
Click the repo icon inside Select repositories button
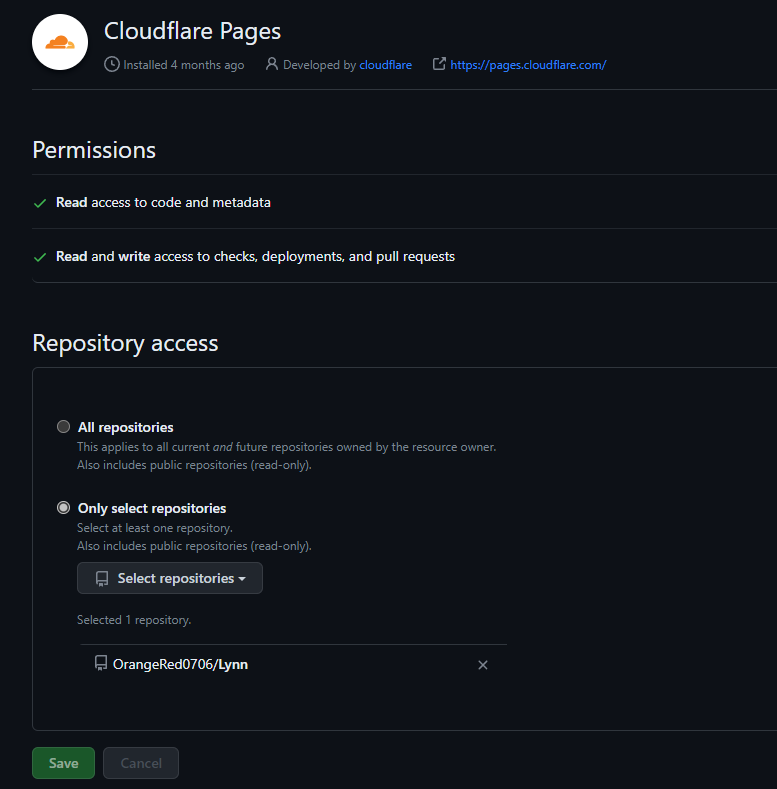point(101,579)
